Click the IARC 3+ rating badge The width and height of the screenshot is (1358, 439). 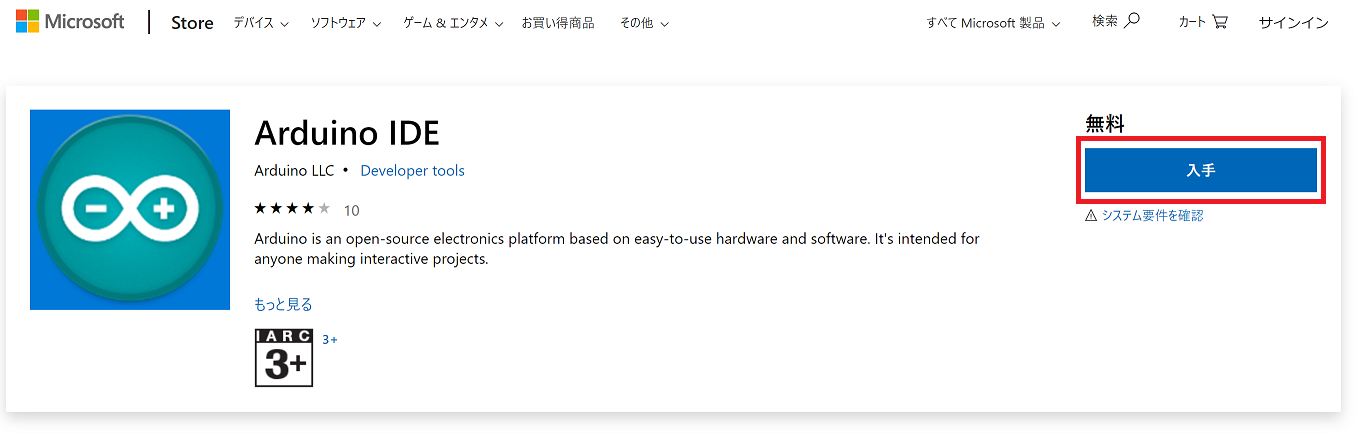284,357
